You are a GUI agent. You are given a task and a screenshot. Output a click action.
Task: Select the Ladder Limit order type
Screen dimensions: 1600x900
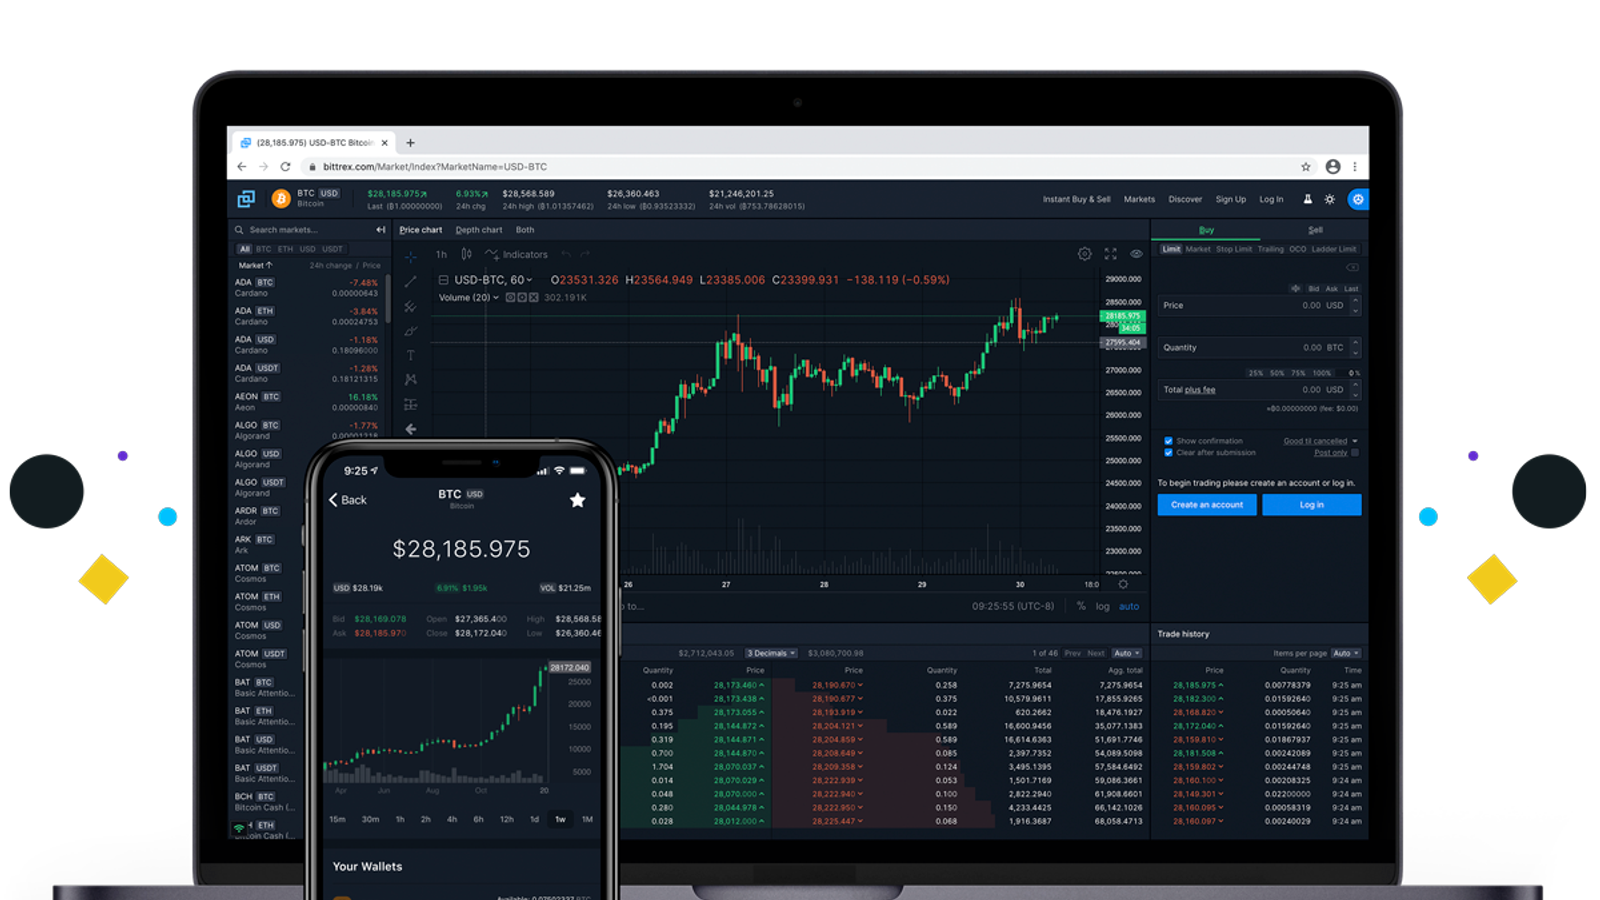[x=1334, y=249]
